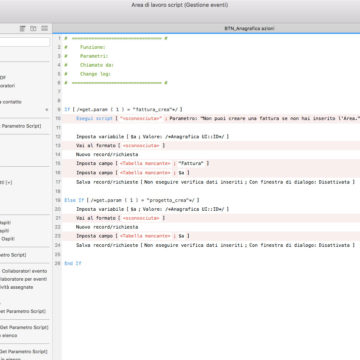Click the window title 'Area di lavoro script'
The image size is (360, 360).
[180, 5]
